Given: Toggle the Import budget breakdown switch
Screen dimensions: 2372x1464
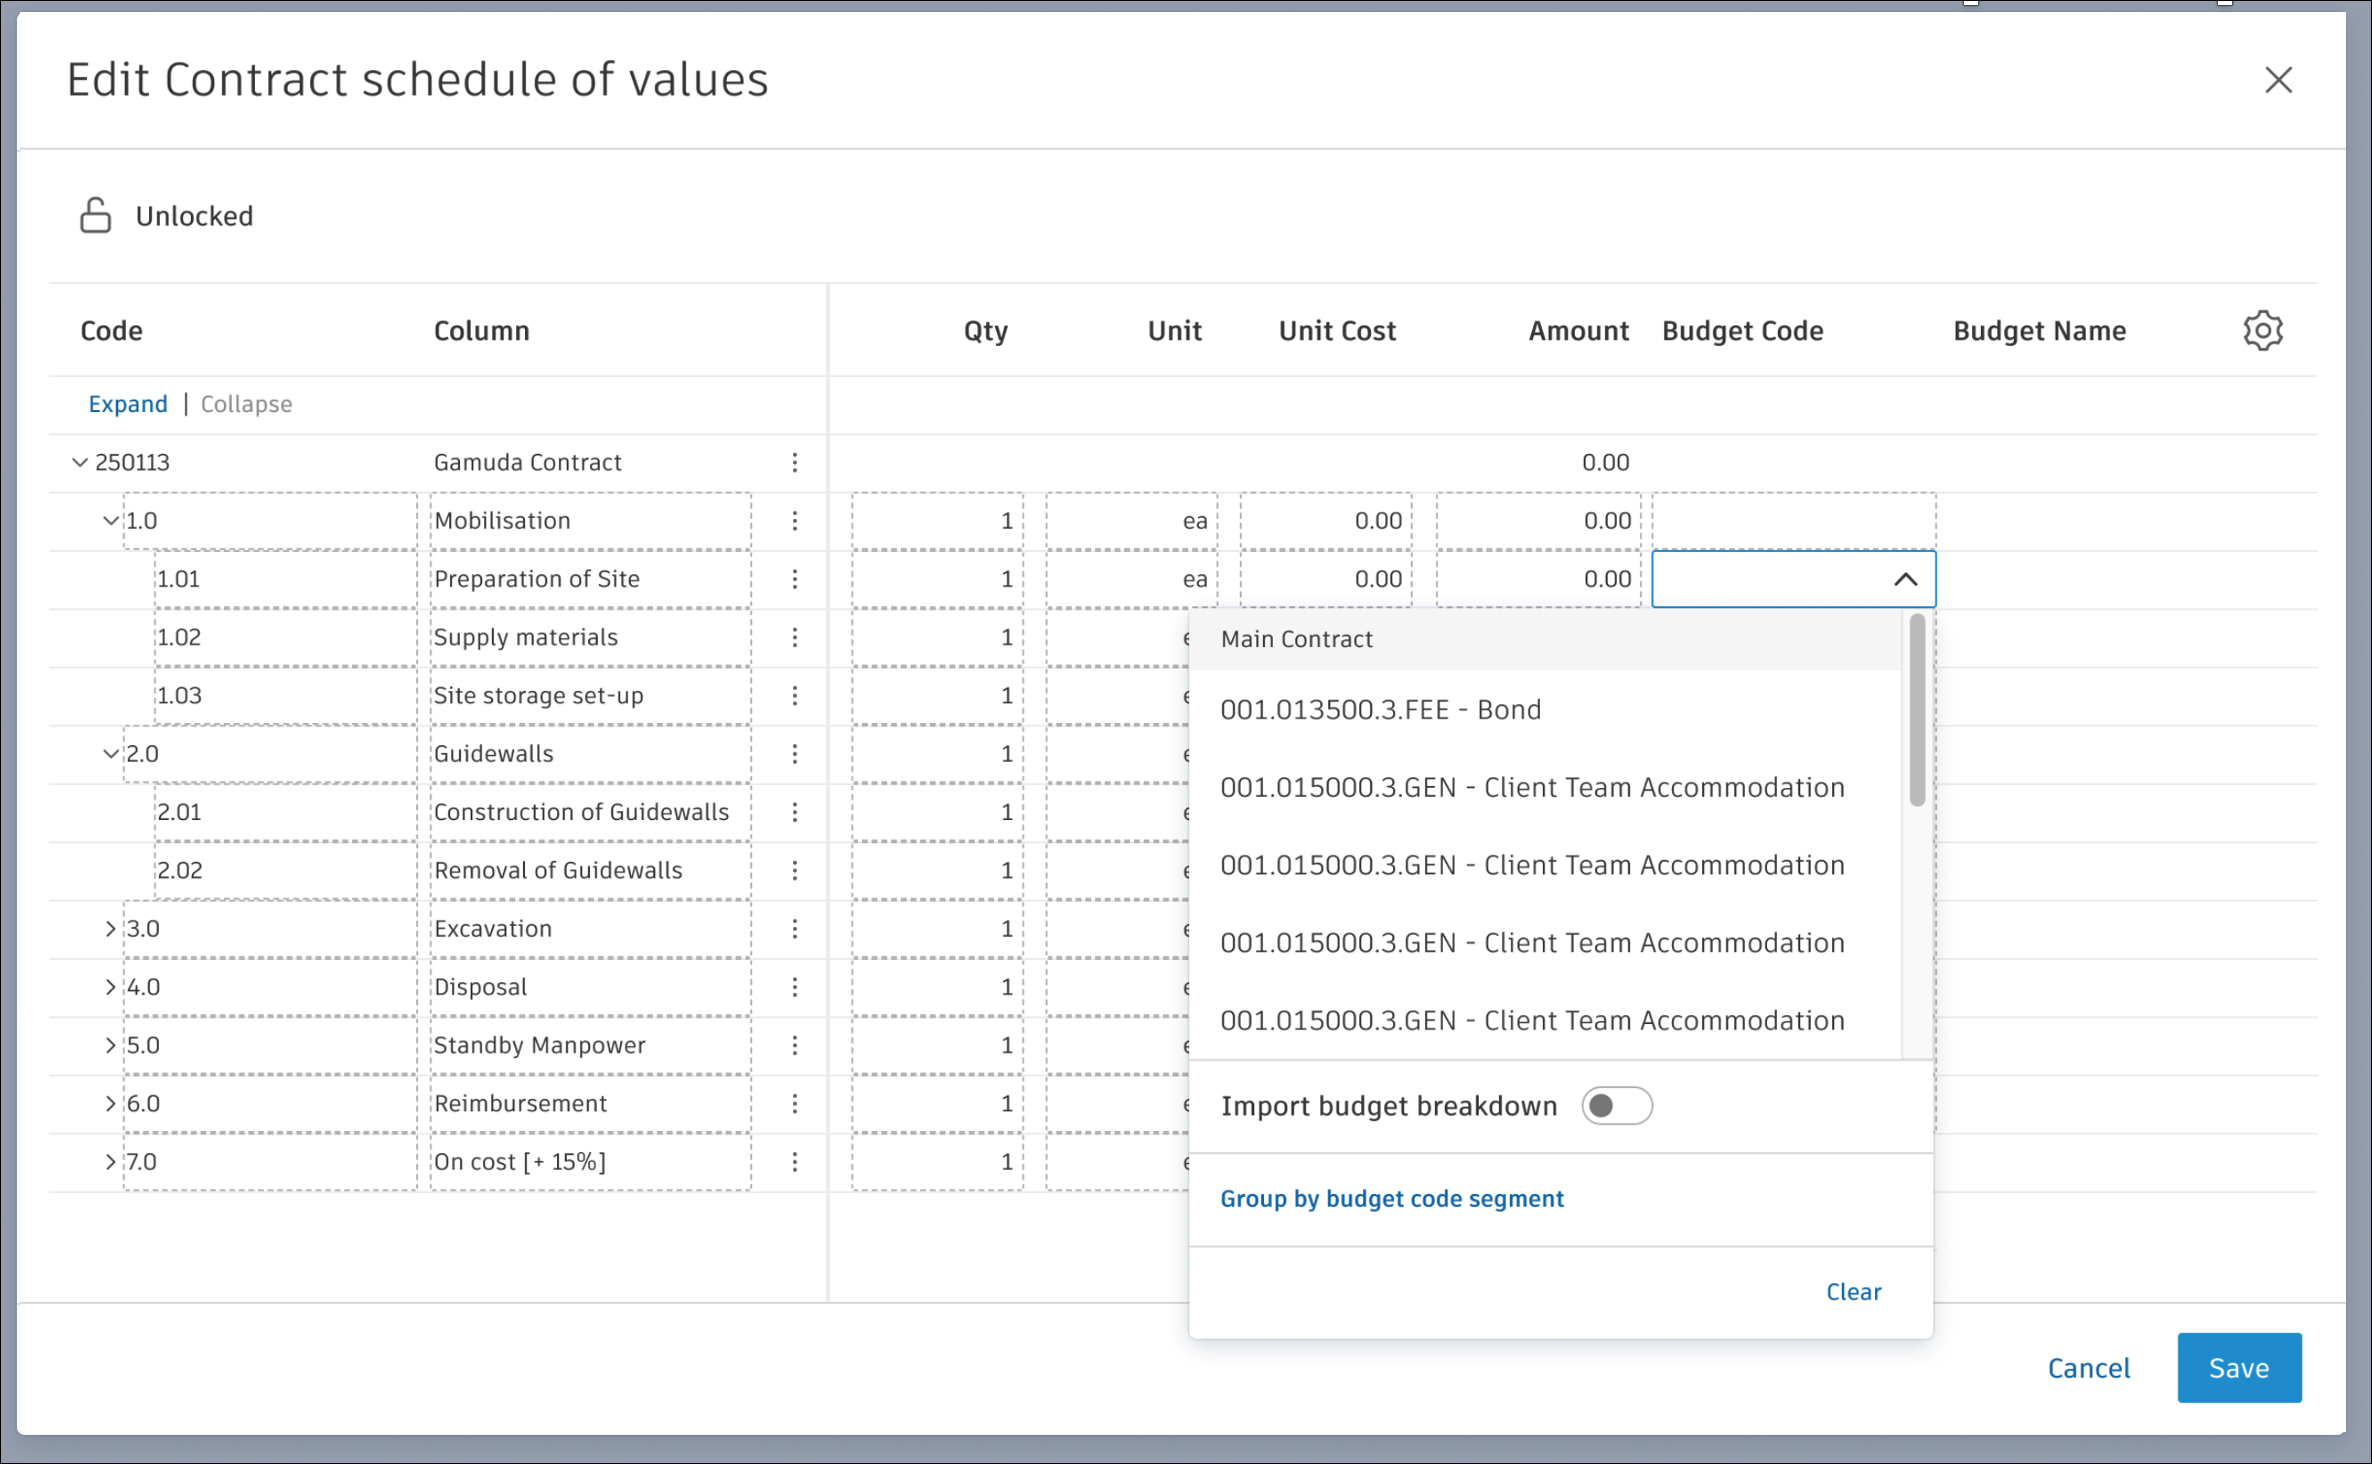Looking at the screenshot, I should tap(1616, 1105).
